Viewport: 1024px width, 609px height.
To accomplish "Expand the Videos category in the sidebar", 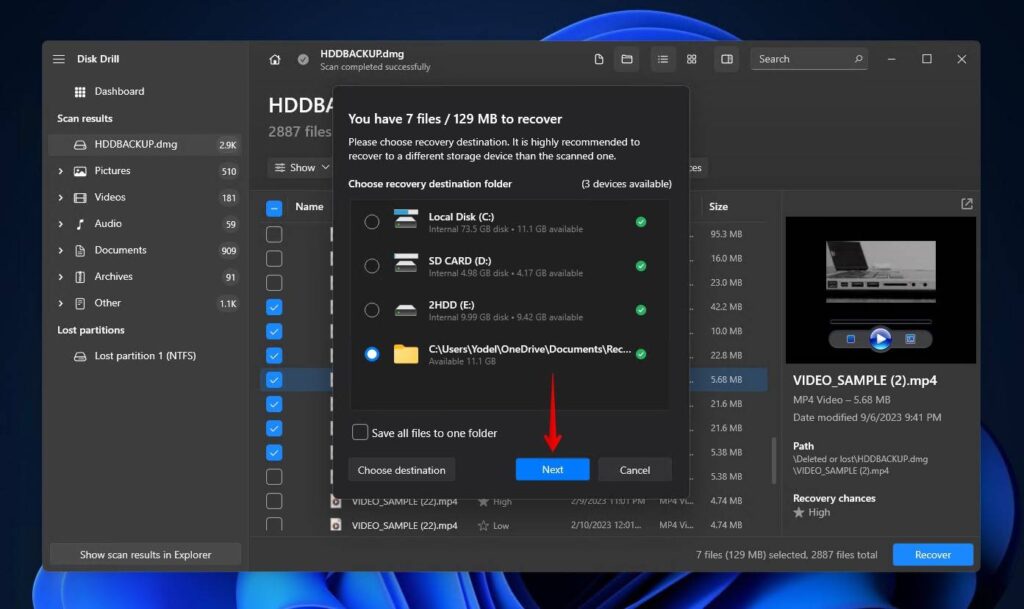I will 62,197.
